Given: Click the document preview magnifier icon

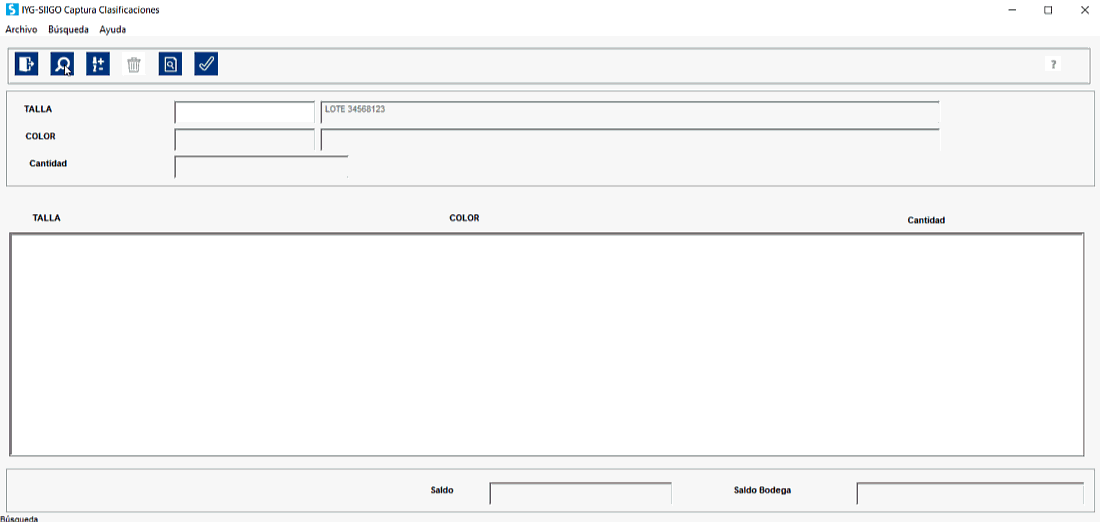Looking at the screenshot, I should 170,65.
